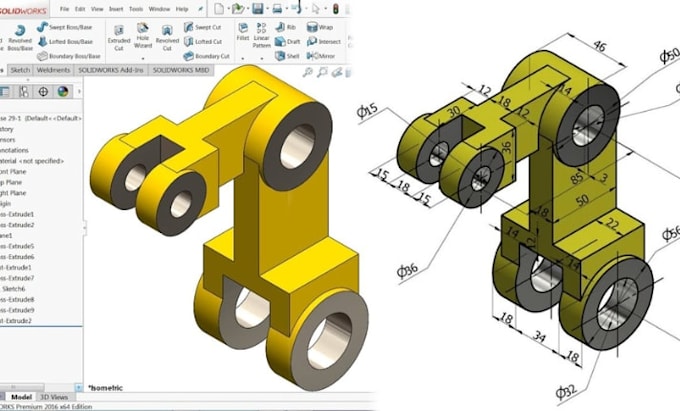Activate the Extruded Cut tool

(119, 38)
